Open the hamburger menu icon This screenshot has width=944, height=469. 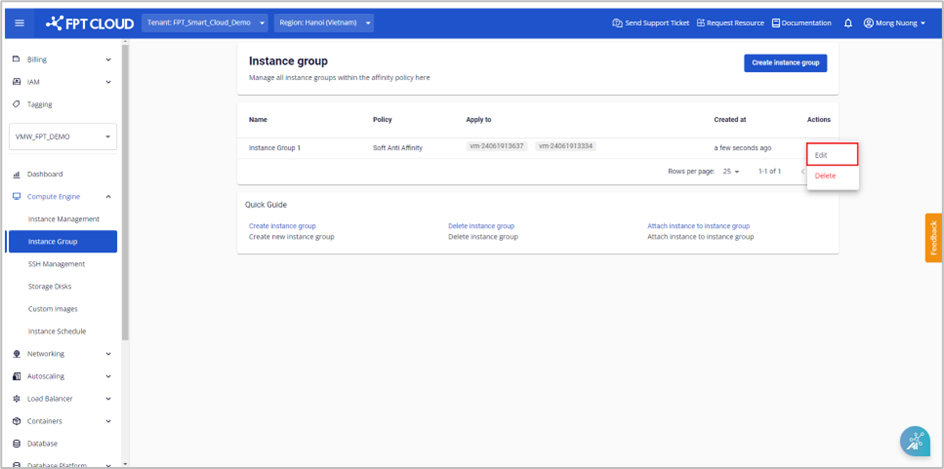(x=19, y=22)
